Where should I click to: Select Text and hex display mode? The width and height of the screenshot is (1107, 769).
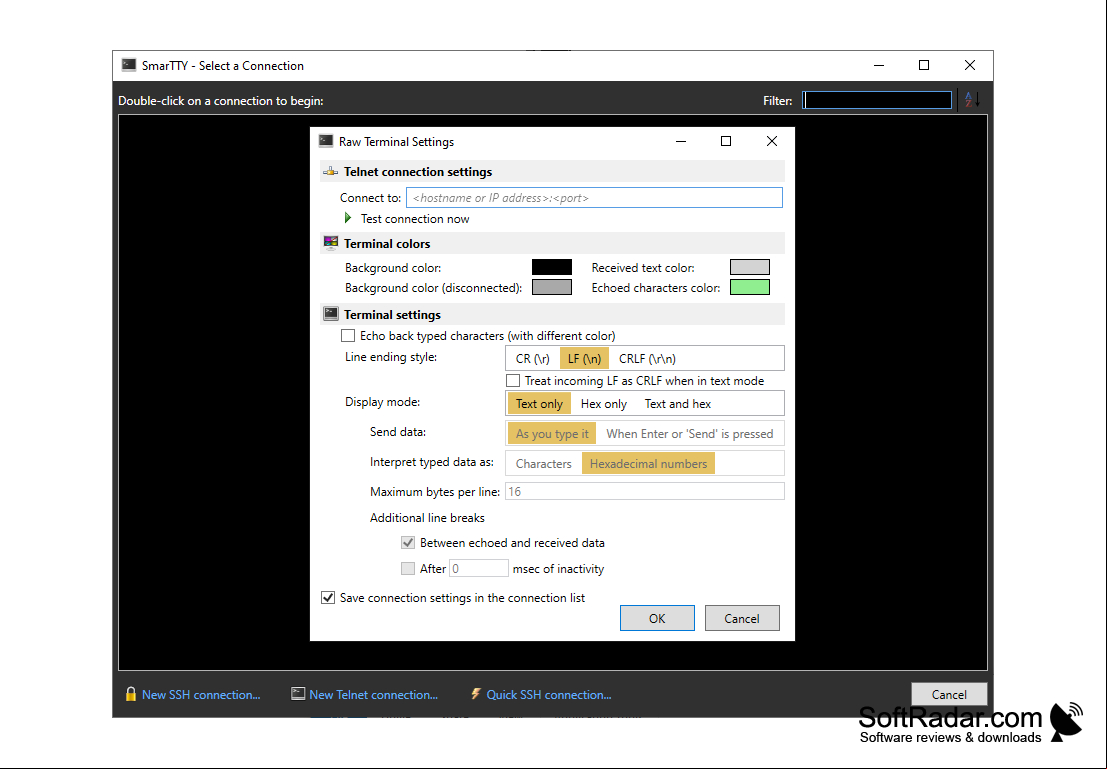[677, 404]
